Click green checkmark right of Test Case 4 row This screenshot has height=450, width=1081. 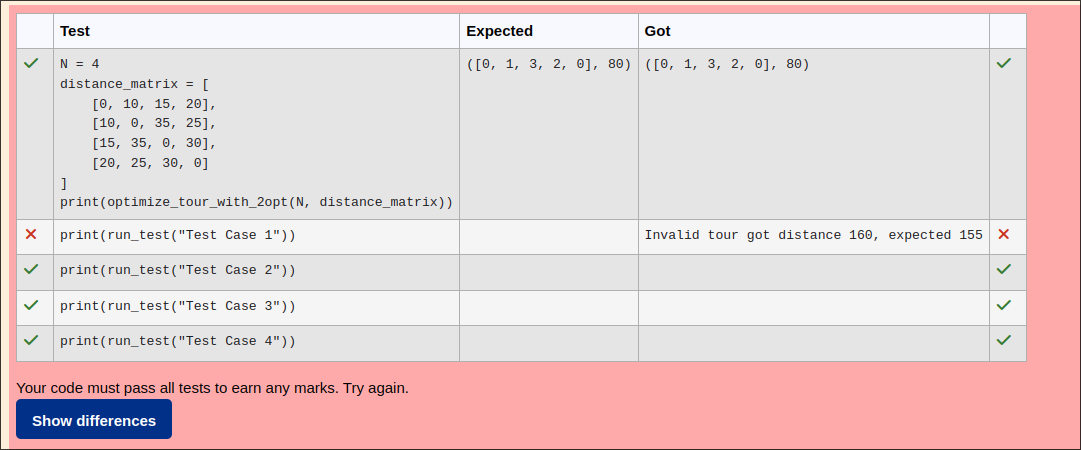point(1004,340)
